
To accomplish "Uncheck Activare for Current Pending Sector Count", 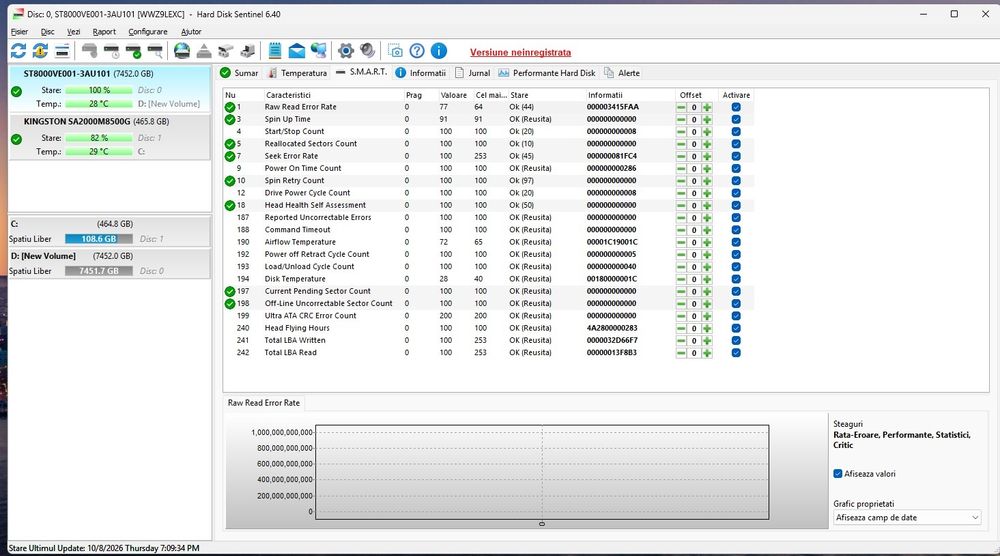I will click(736, 291).
